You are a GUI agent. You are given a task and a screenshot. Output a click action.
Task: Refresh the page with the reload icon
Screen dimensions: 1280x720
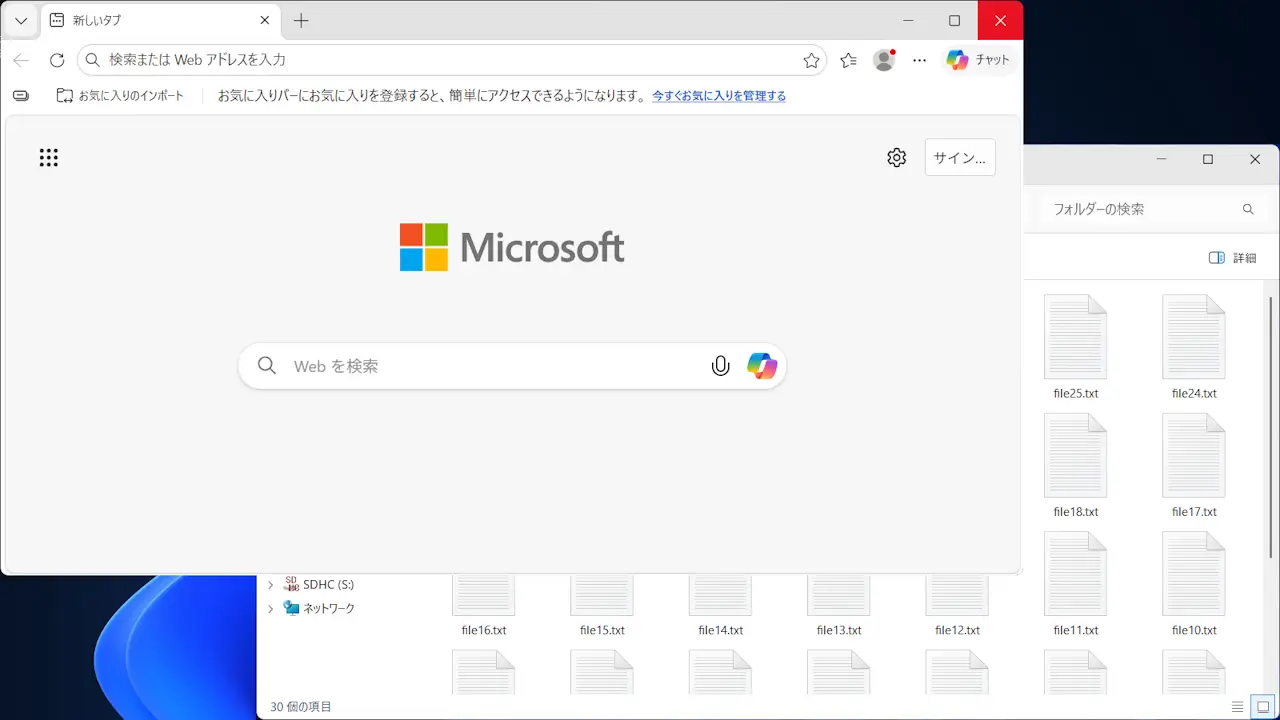click(x=57, y=59)
